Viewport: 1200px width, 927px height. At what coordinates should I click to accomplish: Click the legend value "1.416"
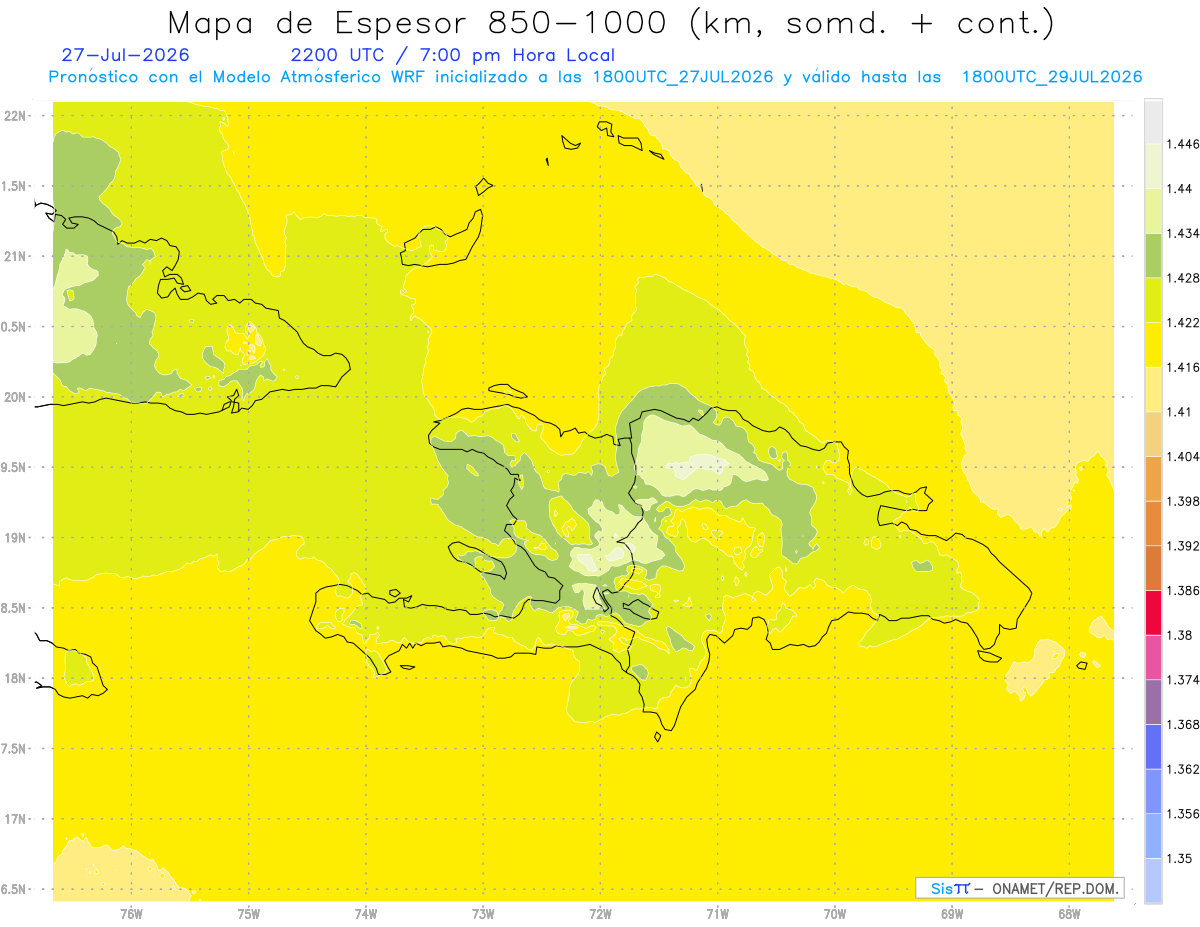[x=1182, y=367]
